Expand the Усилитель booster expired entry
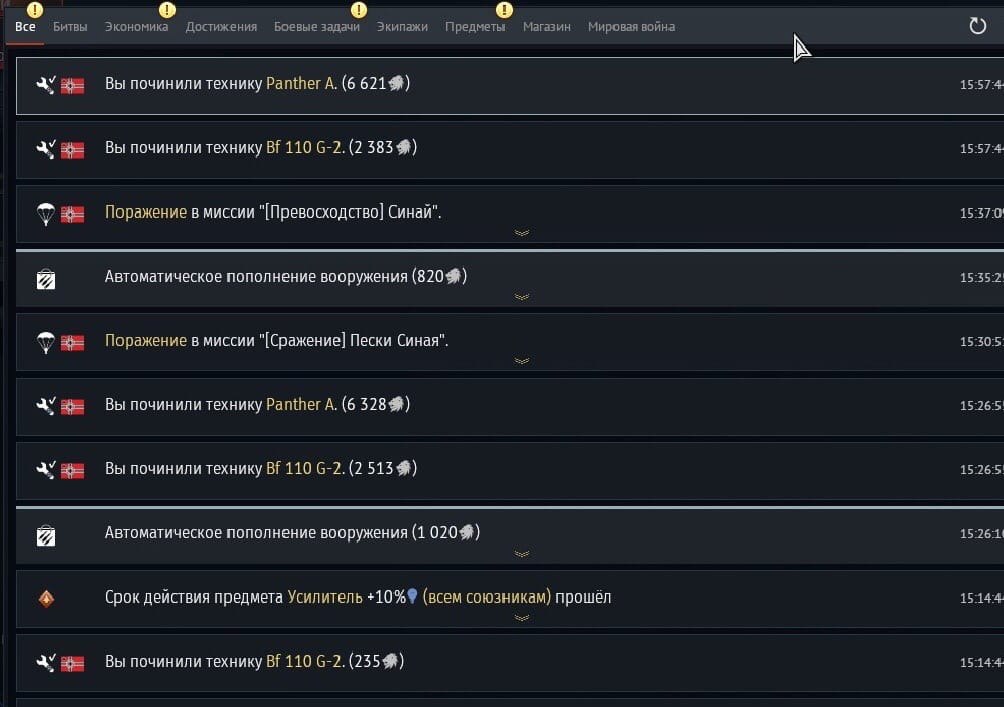Image resolution: width=1004 pixels, height=707 pixels. tap(521, 618)
